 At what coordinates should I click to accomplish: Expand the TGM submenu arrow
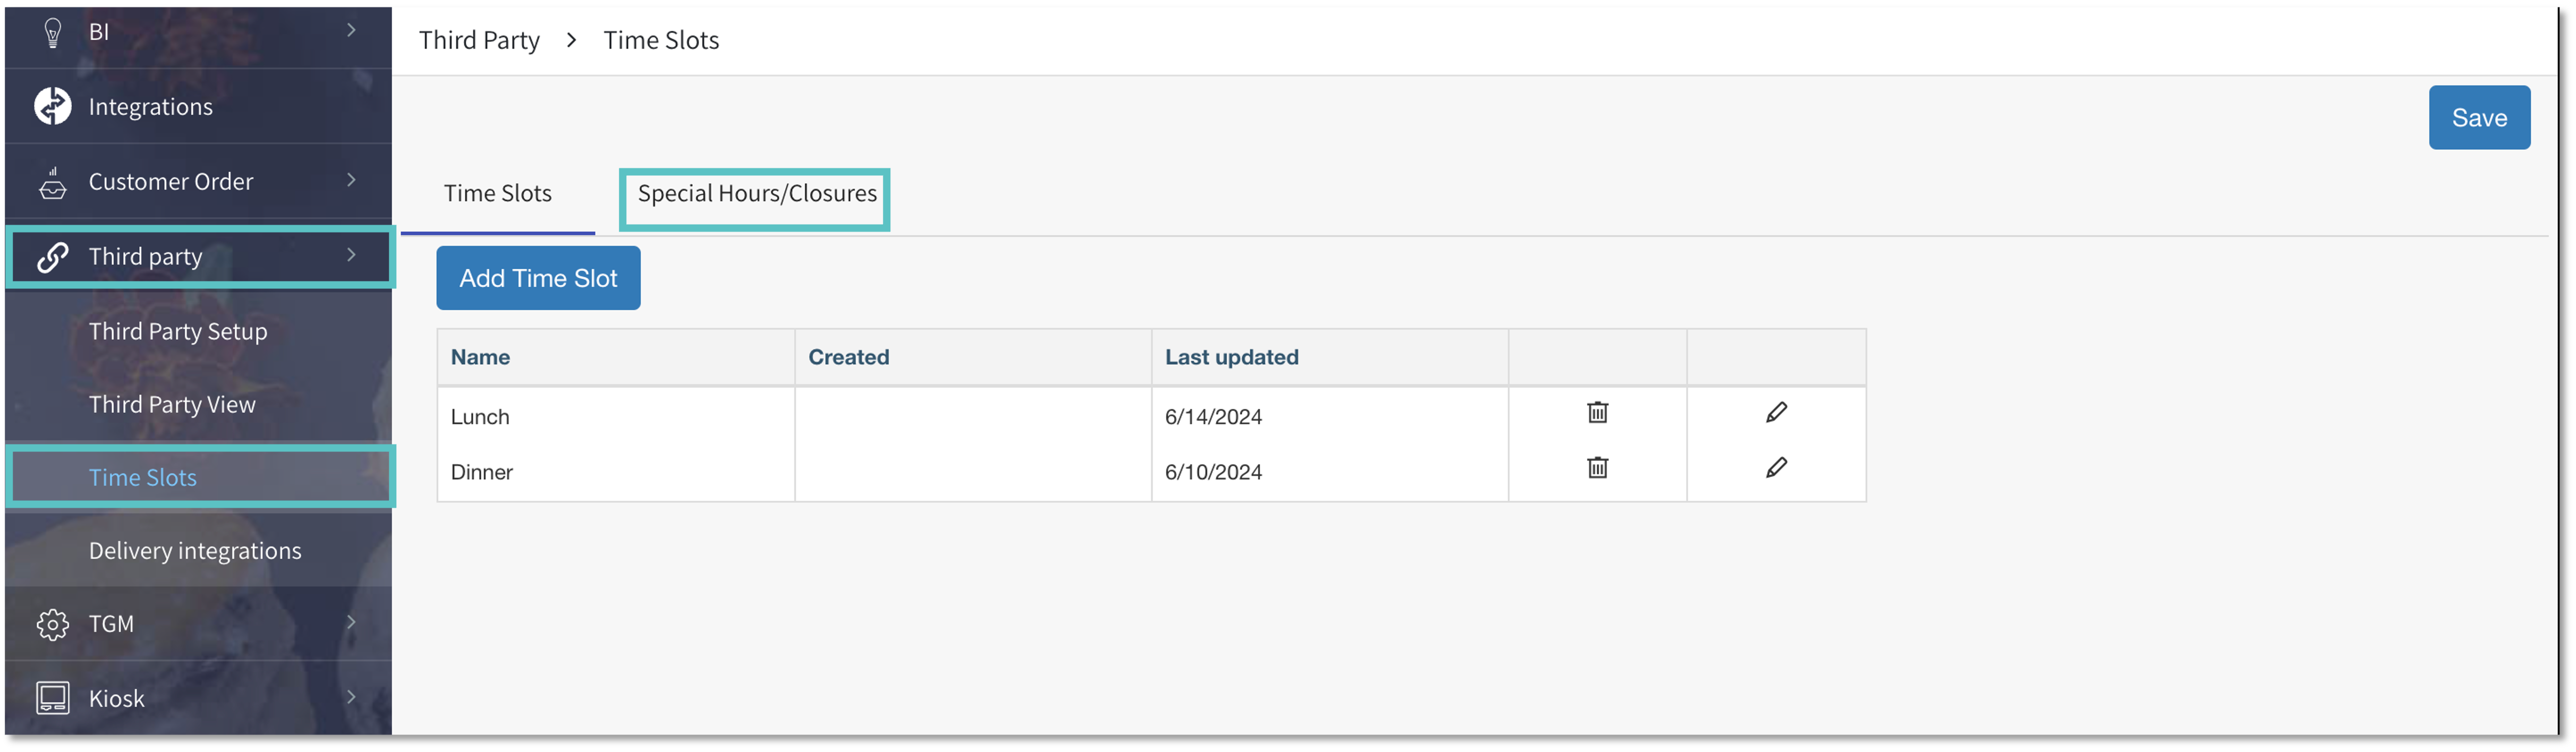click(351, 622)
